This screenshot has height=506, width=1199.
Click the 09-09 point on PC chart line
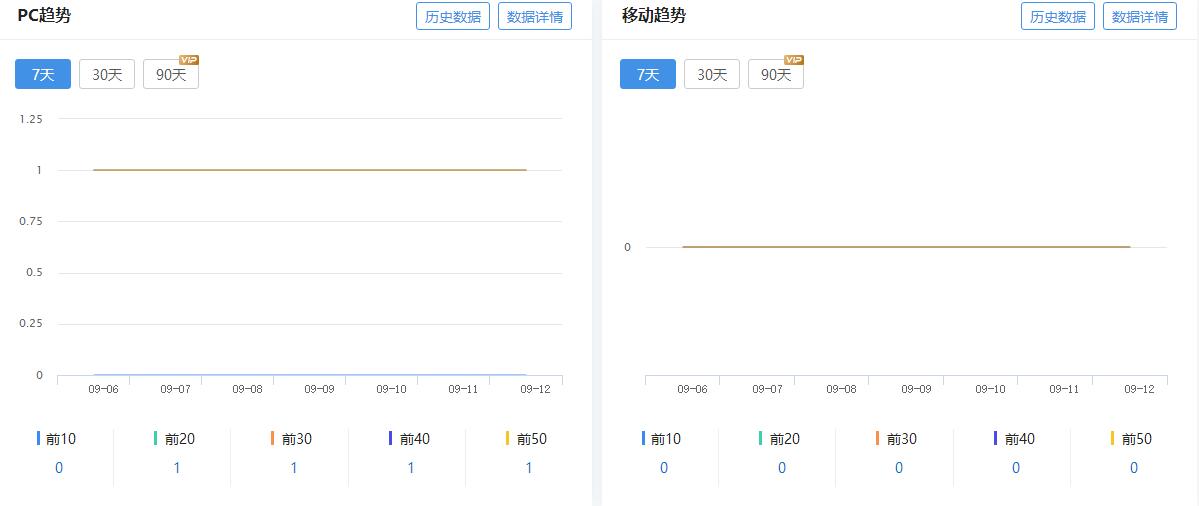pyautogui.click(x=319, y=170)
